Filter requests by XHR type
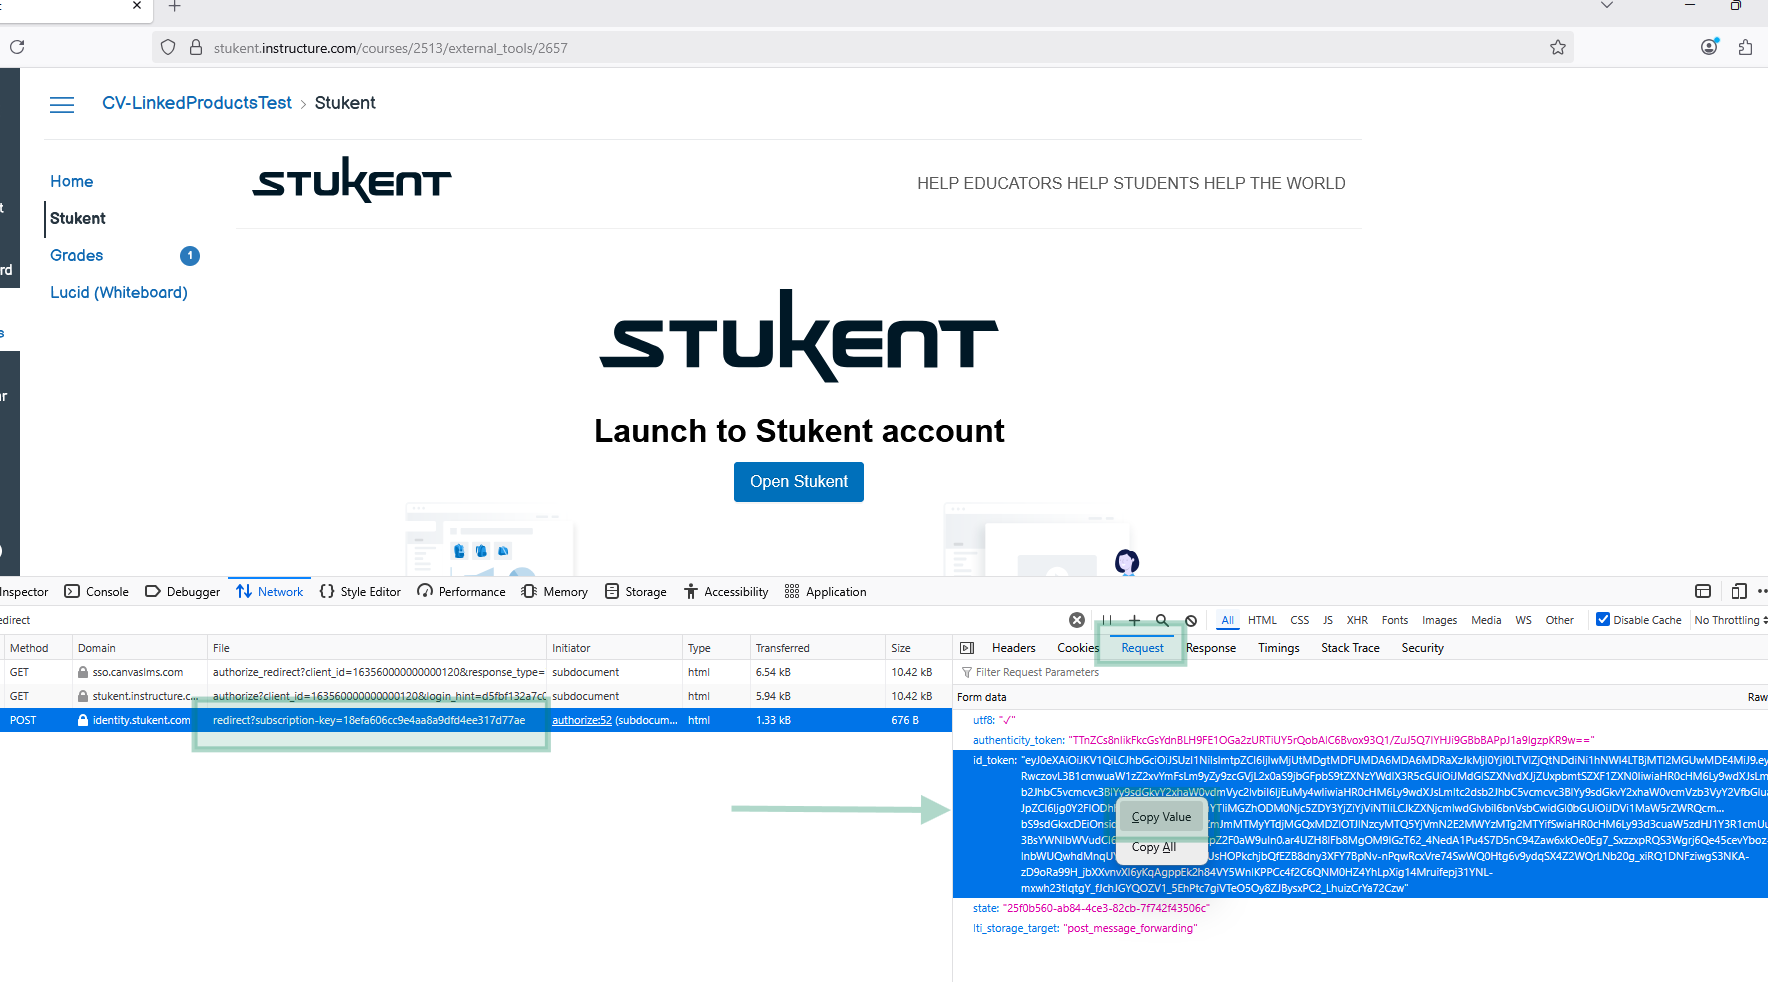 coord(1357,620)
